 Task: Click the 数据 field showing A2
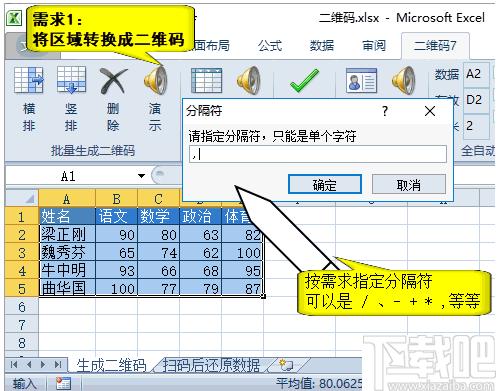(476, 74)
